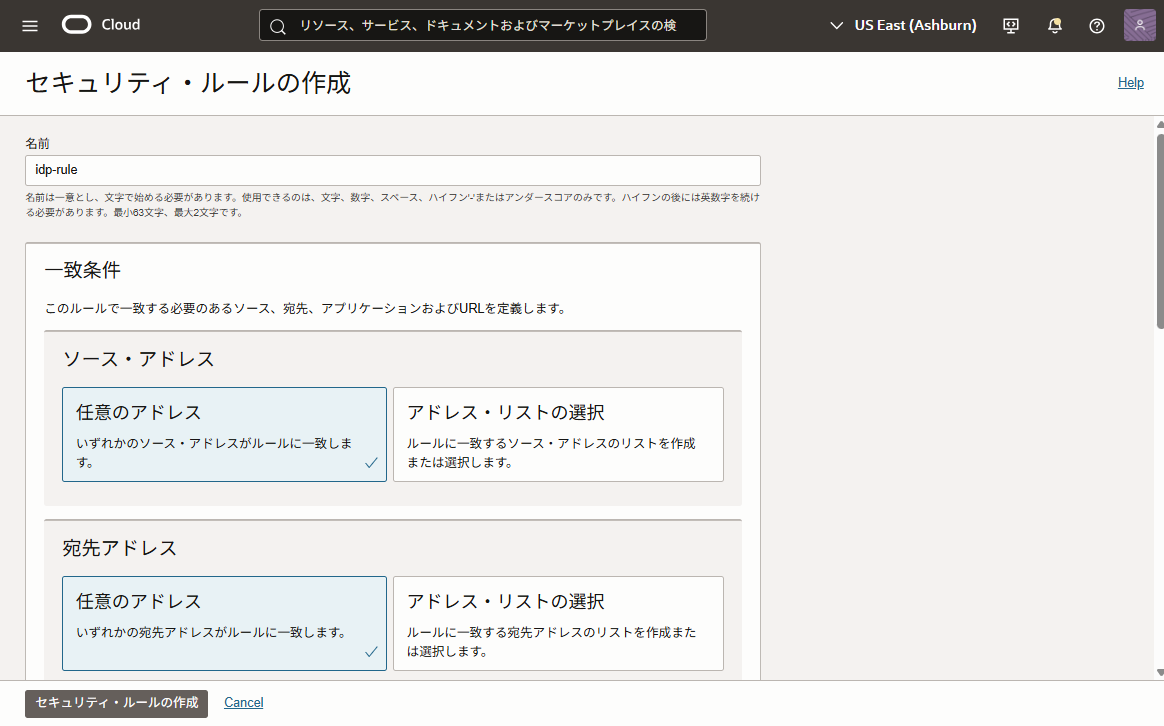1164x726 pixels.
Task: Click the Oracle Cloud logo
Action: 101,25
